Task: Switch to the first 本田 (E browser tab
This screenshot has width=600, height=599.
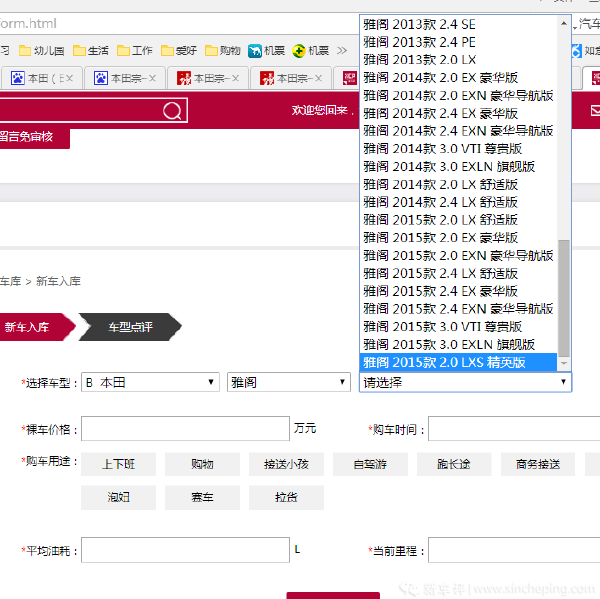Action: click(x=41, y=78)
